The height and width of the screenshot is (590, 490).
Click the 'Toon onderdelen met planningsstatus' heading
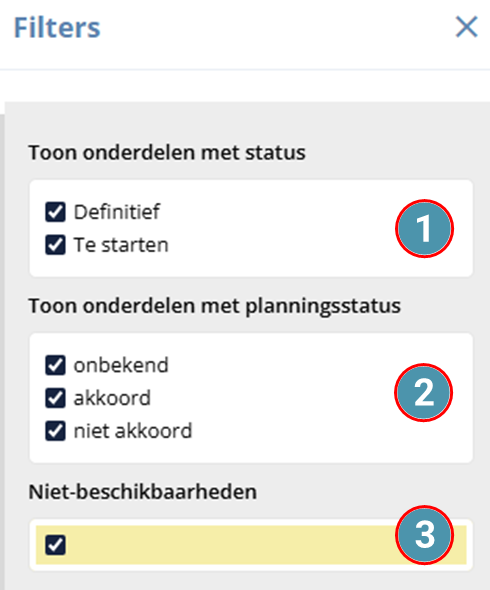click(215, 306)
